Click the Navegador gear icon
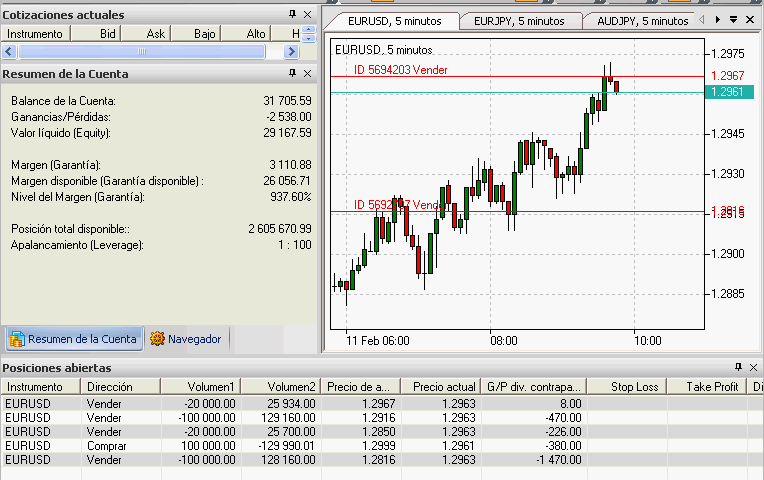 click(157, 339)
